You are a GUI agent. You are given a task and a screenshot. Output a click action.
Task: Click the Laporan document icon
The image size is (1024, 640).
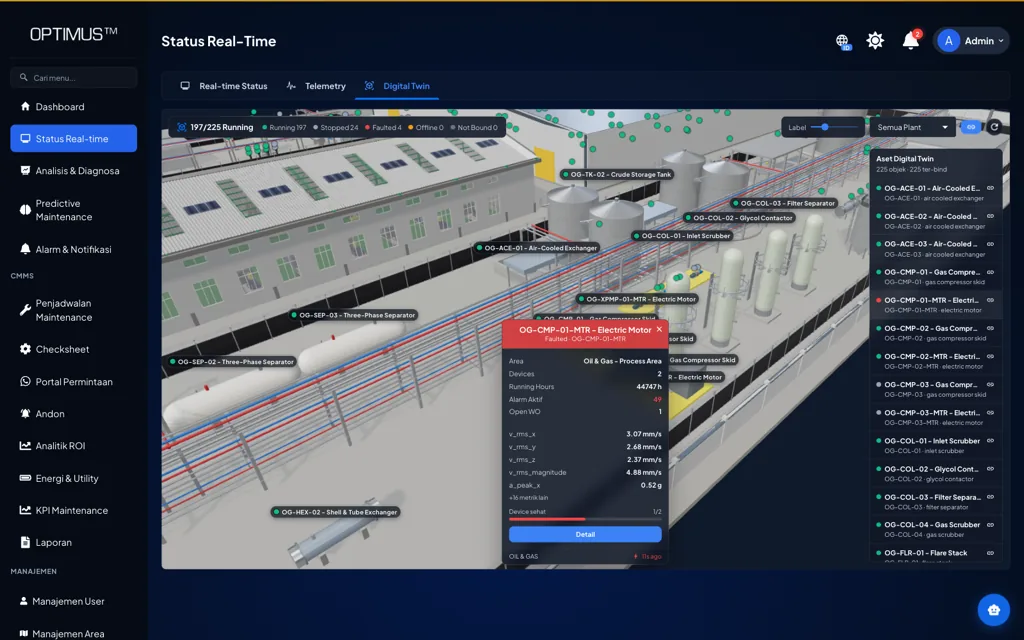25,542
